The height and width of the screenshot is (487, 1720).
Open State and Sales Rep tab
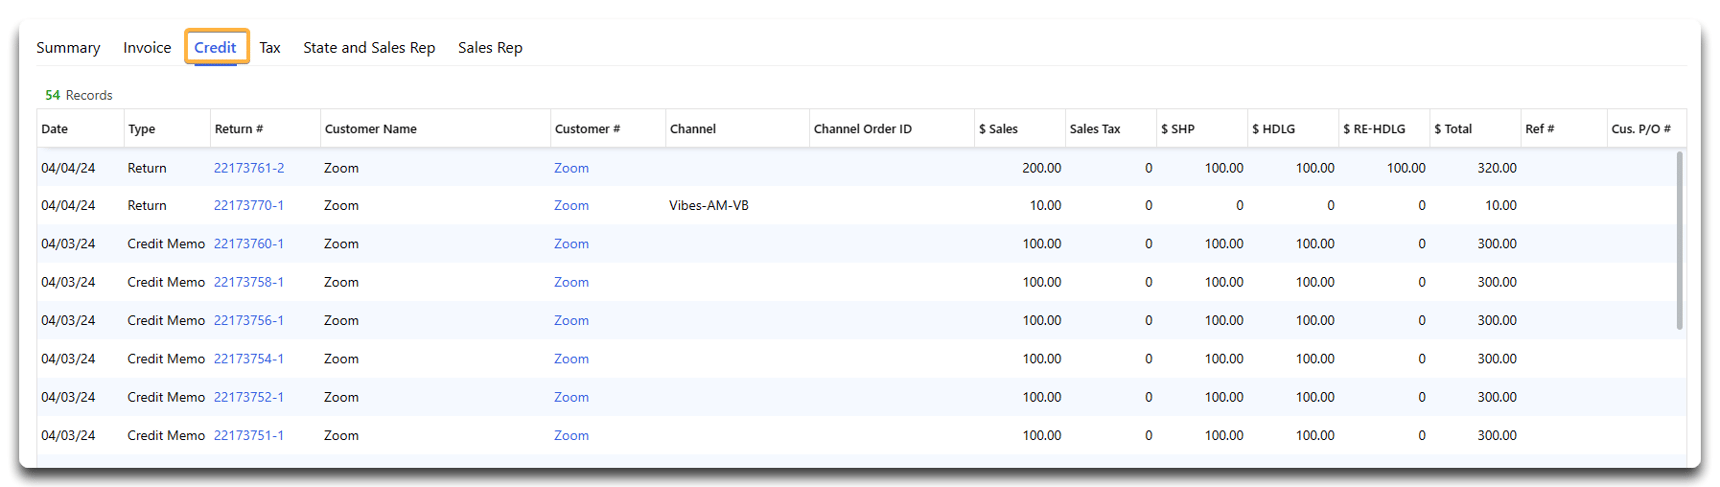(369, 48)
